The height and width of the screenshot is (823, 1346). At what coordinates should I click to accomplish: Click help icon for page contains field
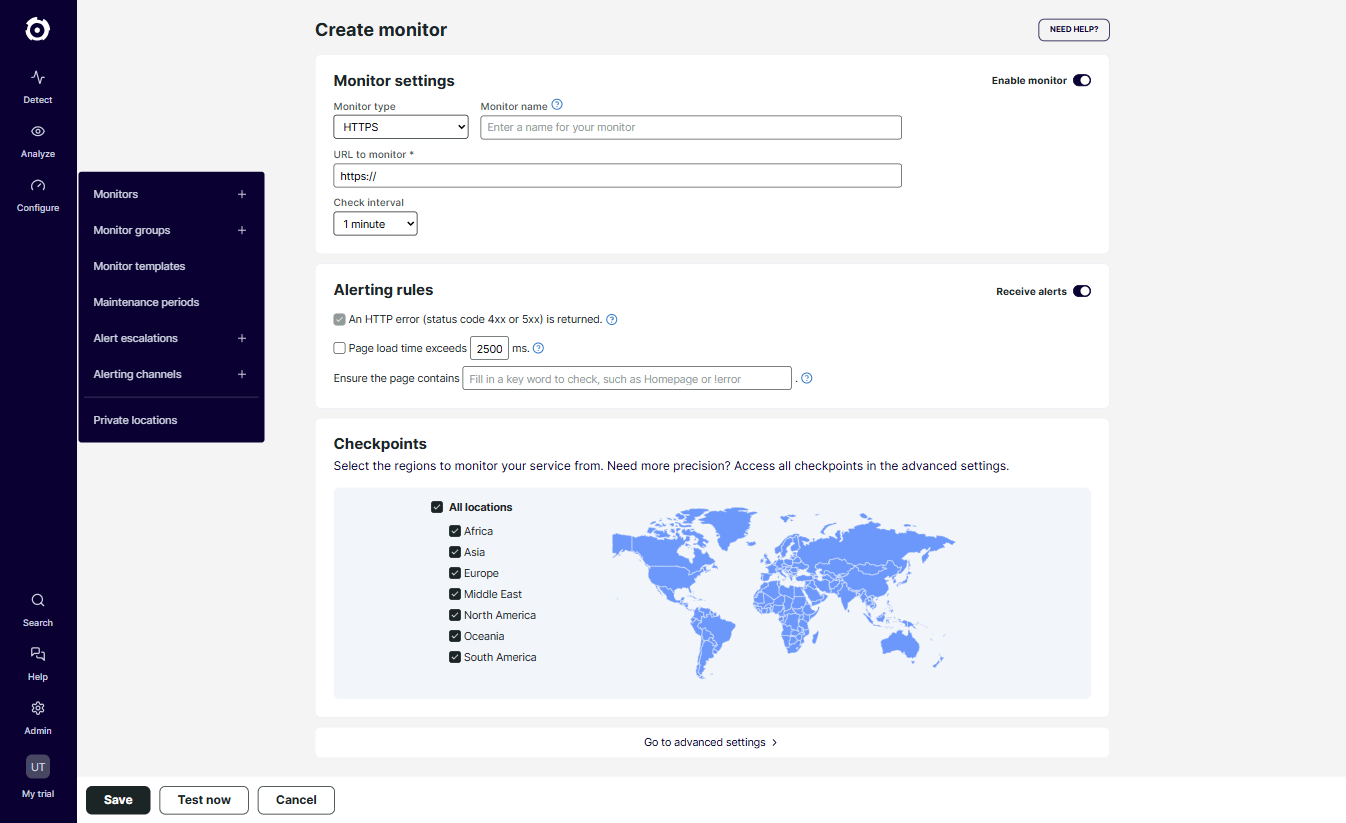[807, 378]
